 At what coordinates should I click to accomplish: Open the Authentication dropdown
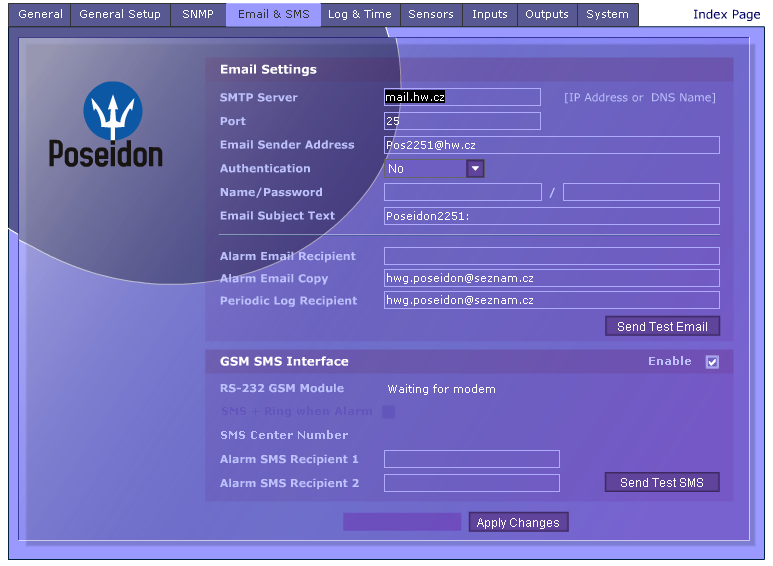click(434, 169)
